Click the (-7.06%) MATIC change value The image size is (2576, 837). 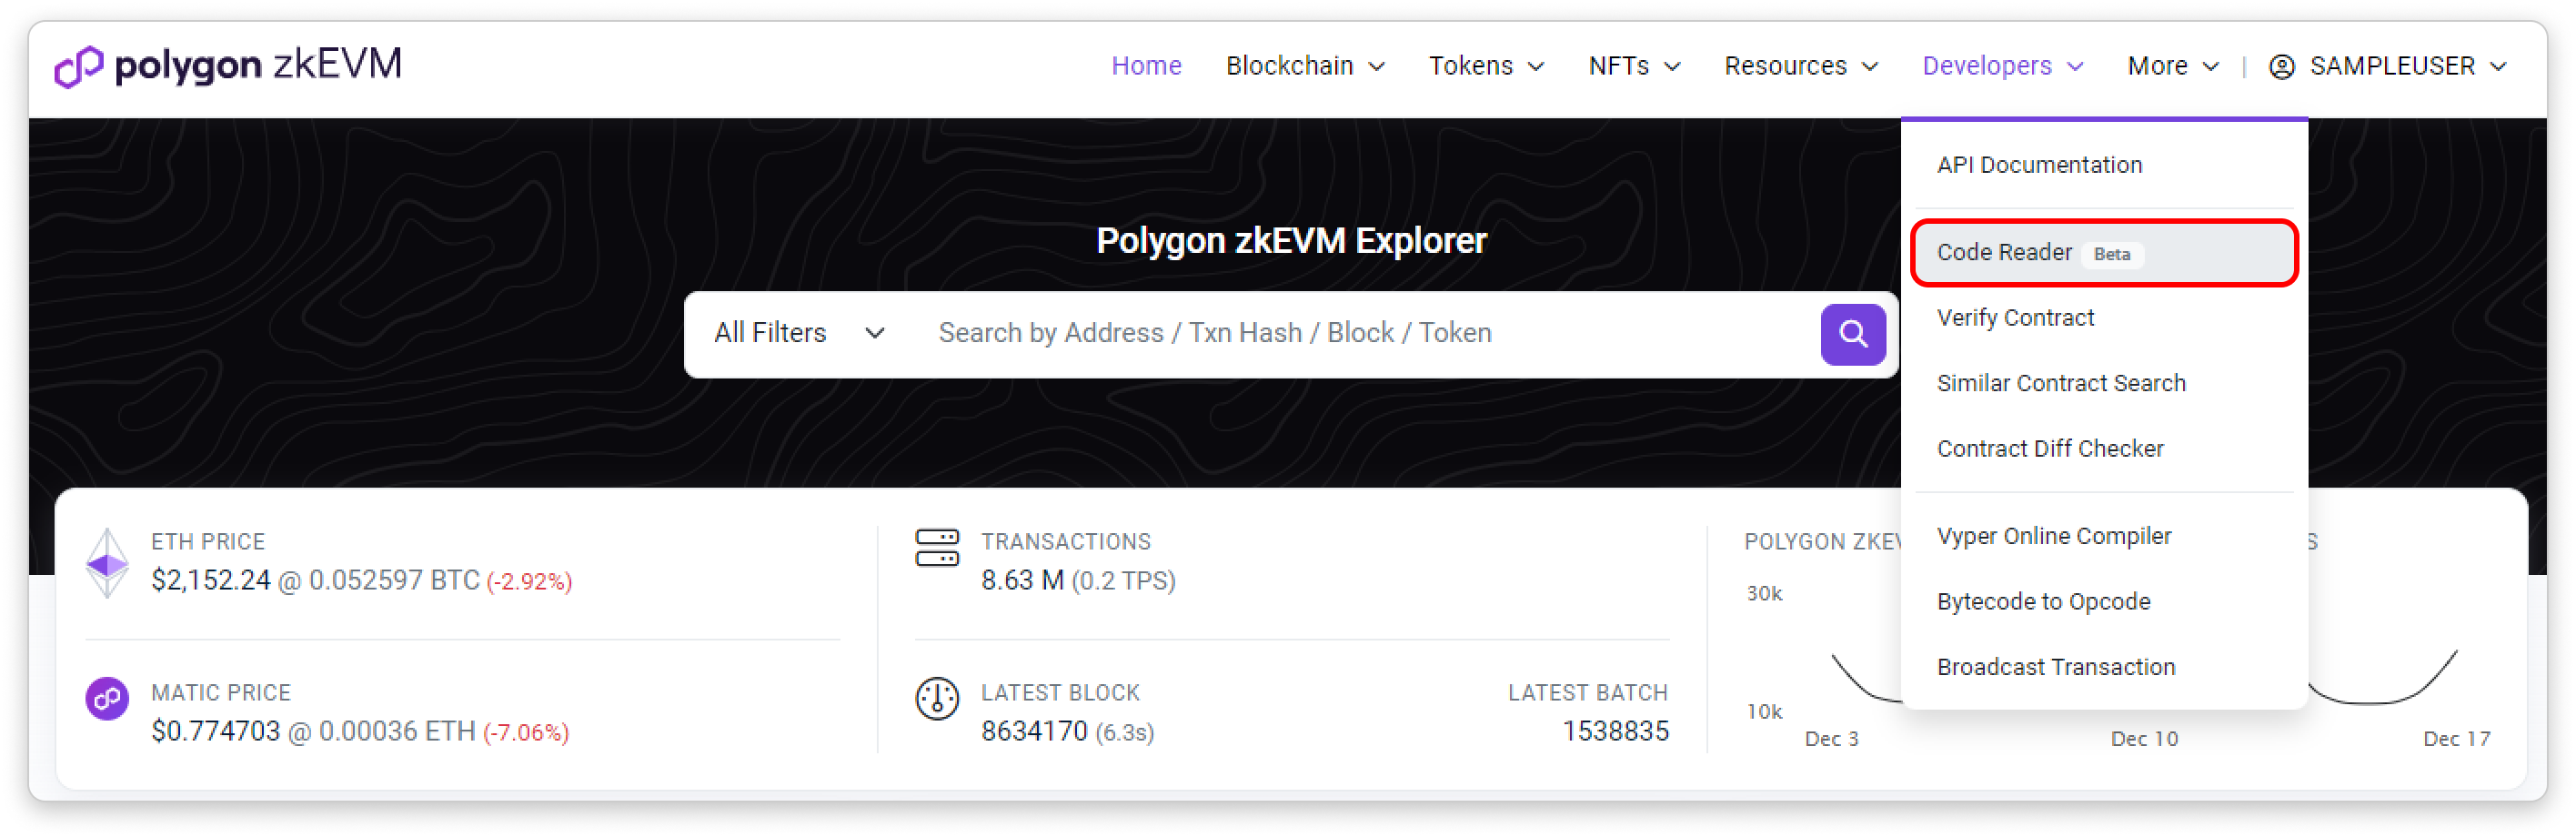tap(526, 733)
